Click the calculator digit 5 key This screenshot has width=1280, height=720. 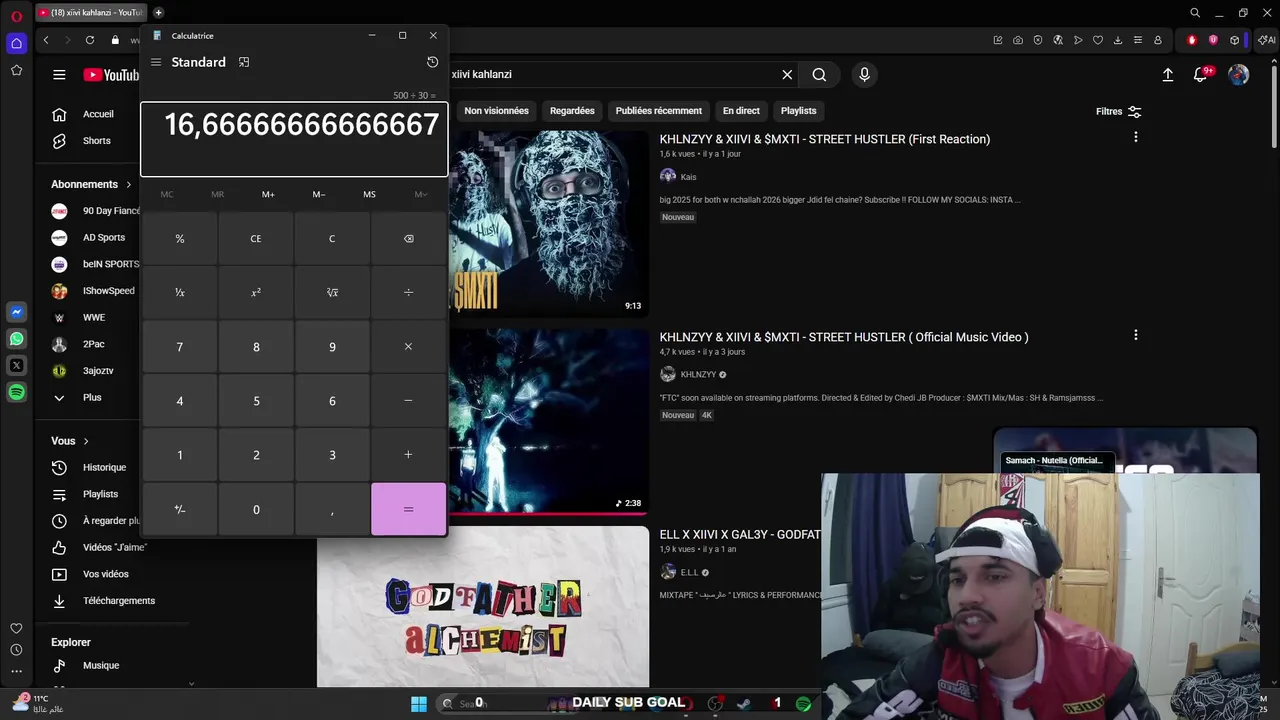[256, 401]
